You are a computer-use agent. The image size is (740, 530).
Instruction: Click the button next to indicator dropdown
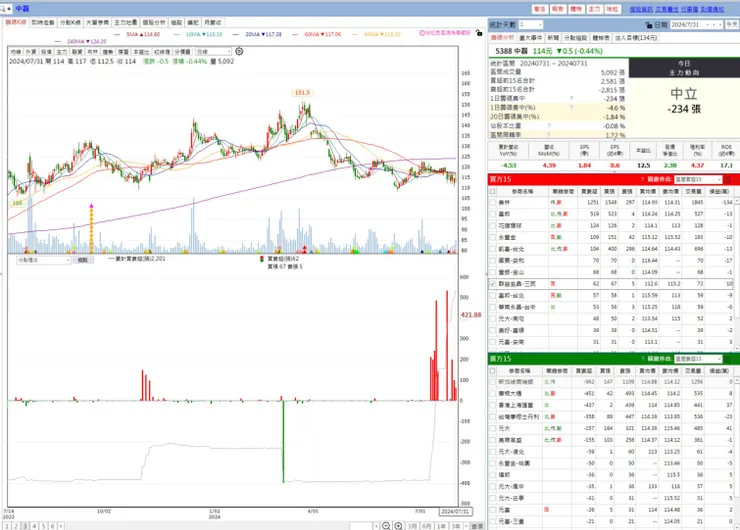coord(83,260)
